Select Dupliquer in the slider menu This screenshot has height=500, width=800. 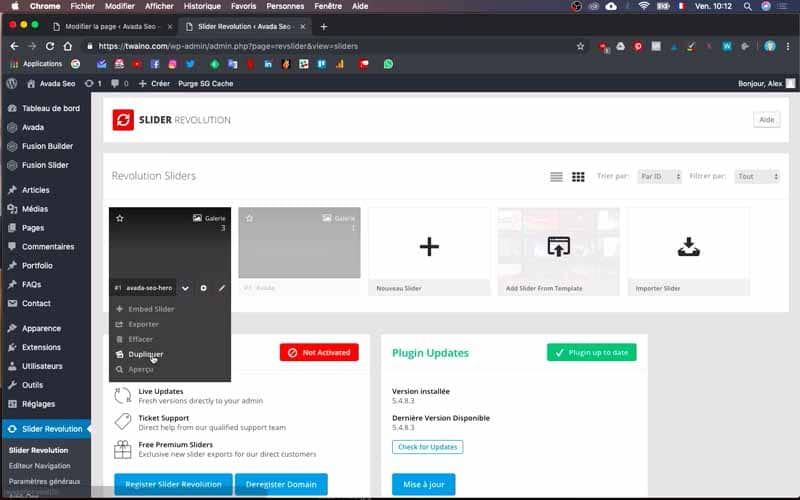coord(145,354)
